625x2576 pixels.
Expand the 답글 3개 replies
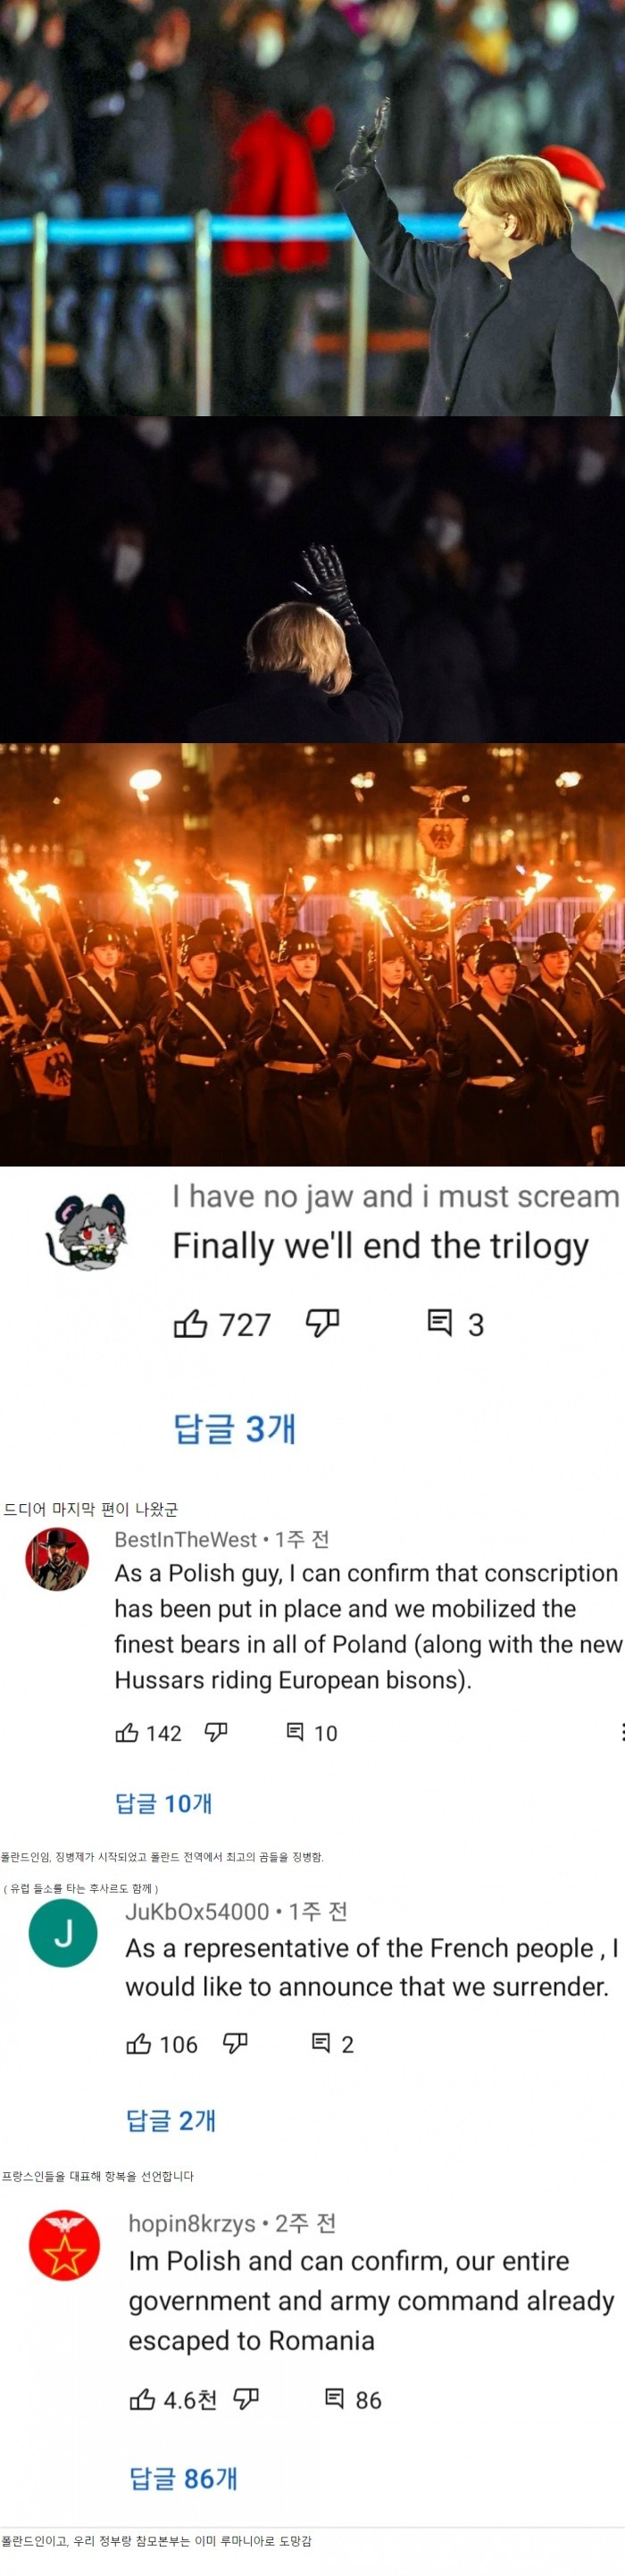[235, 1428]
